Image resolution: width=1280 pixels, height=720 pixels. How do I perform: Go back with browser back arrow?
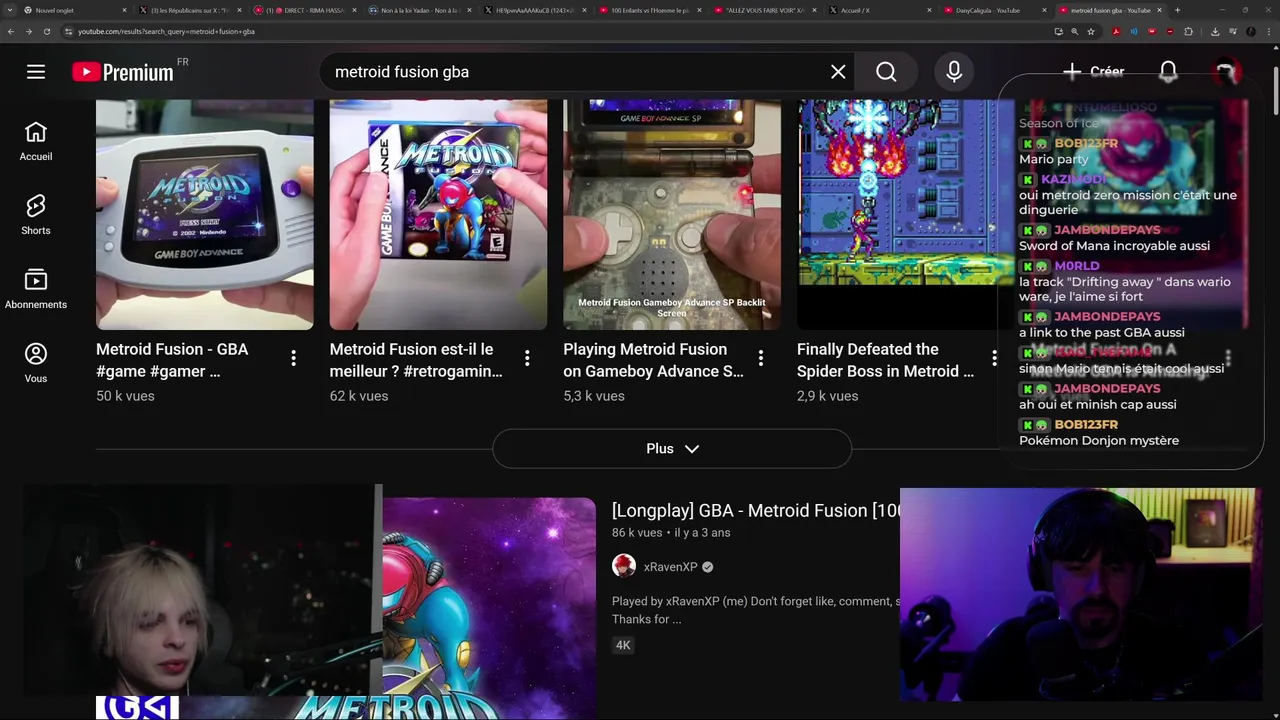pyautogui.click(x=11, y=31)
